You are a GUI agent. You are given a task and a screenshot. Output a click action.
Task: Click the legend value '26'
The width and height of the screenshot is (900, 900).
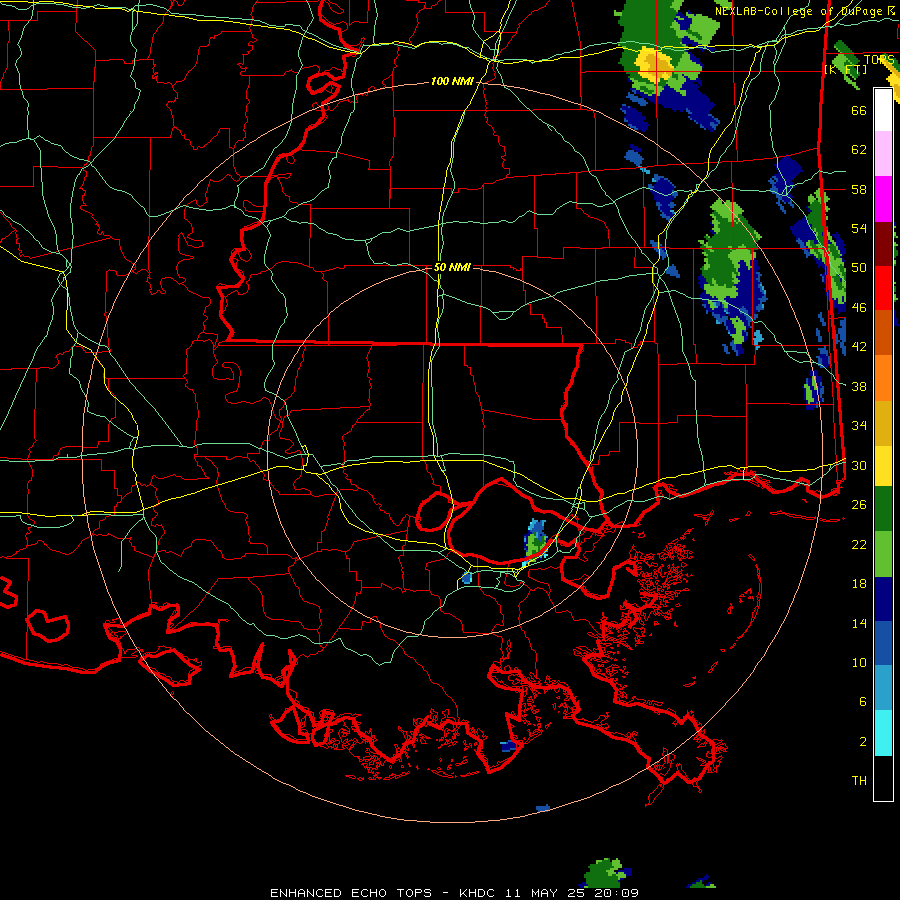tap(859, 505)
